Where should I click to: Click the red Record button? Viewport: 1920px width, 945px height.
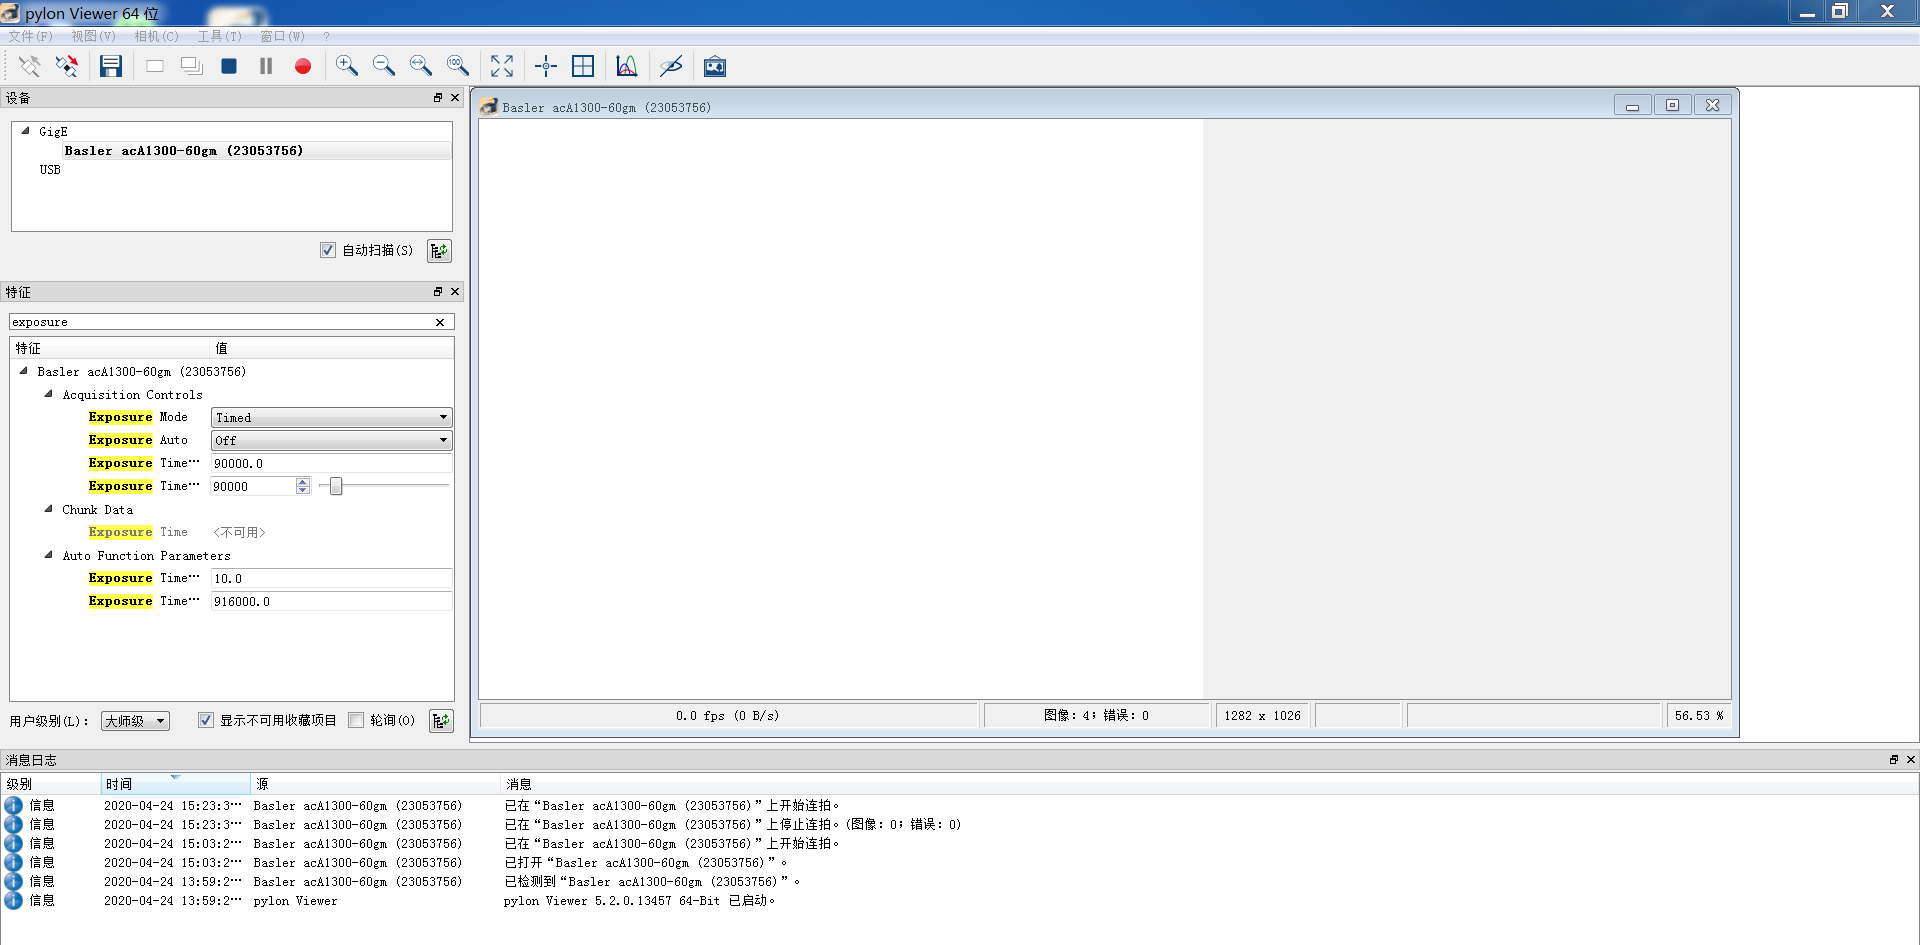[303, 66]
